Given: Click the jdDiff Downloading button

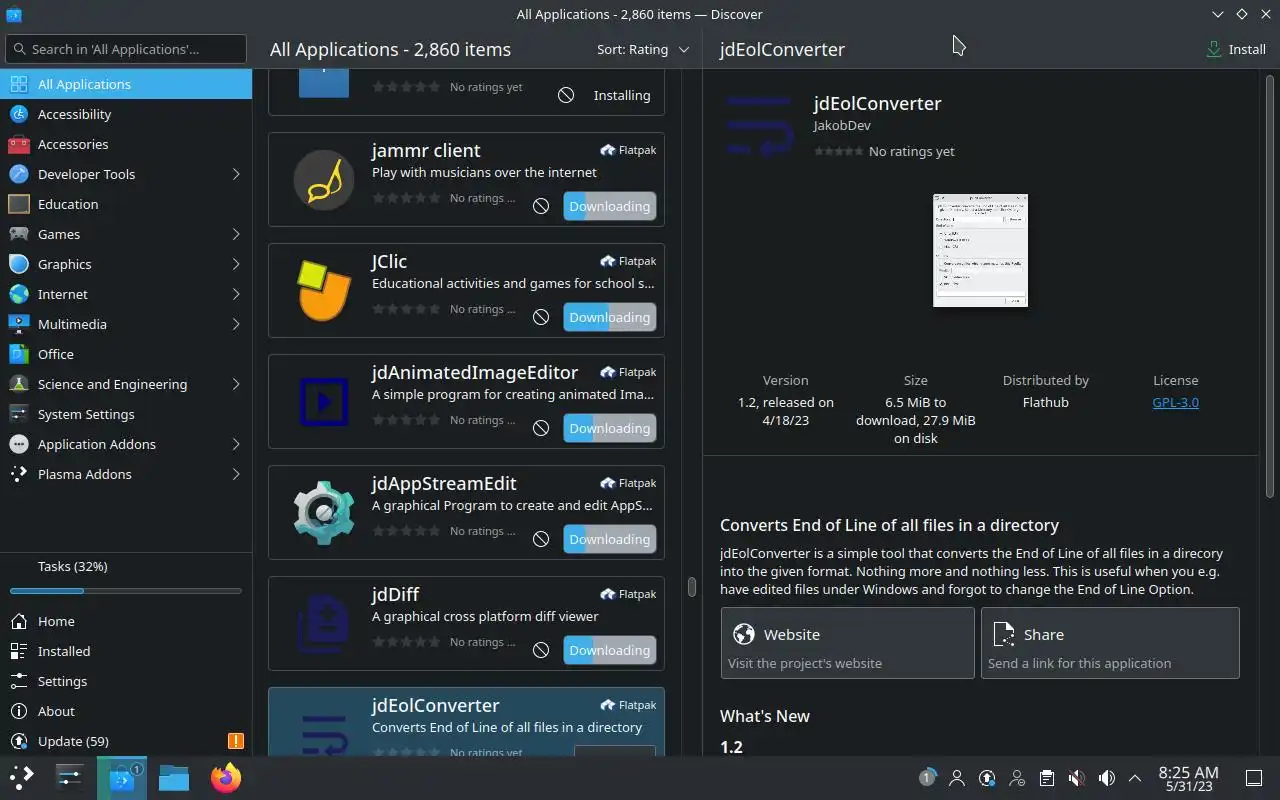Looking at the screenshot, I should pyautogui.click(x=610, y=650).
